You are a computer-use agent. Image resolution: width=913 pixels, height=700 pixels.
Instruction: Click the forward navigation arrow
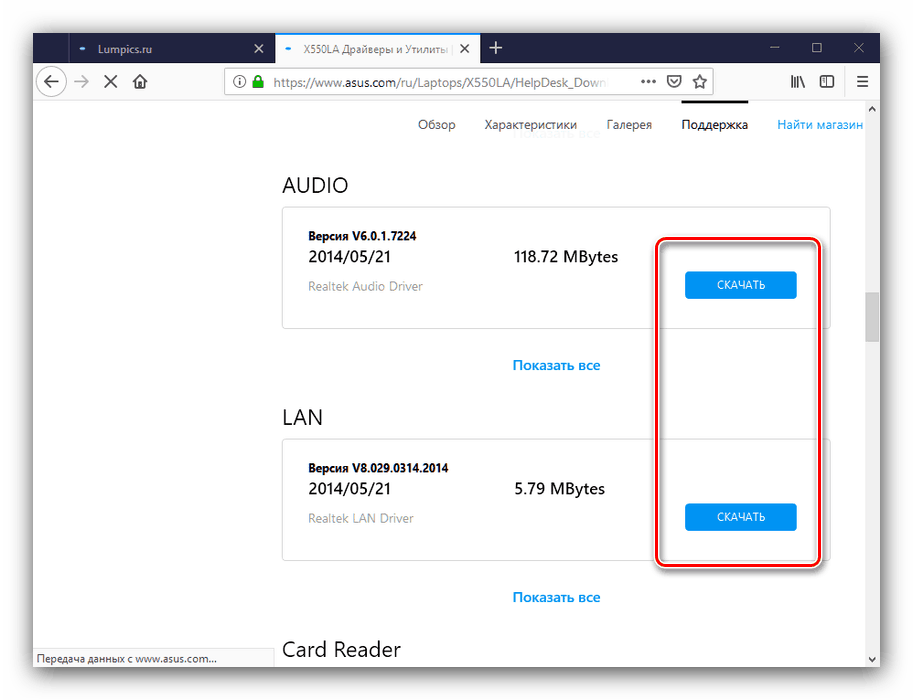(82, 82)
